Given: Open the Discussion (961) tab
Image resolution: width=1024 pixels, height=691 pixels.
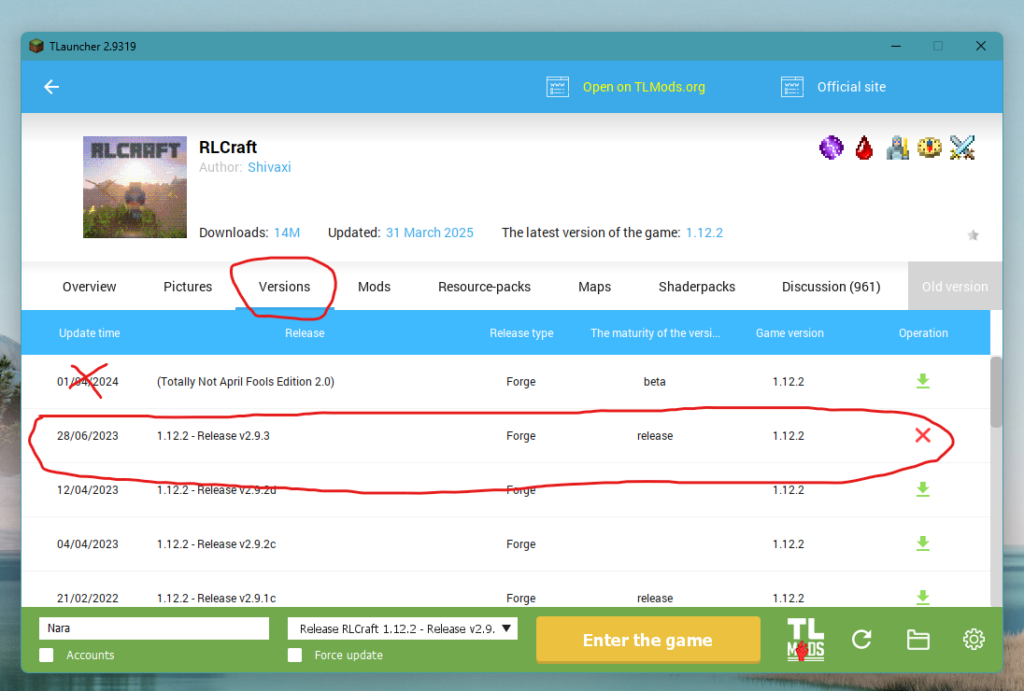Looking at the screenshot, I should (831, 287).
